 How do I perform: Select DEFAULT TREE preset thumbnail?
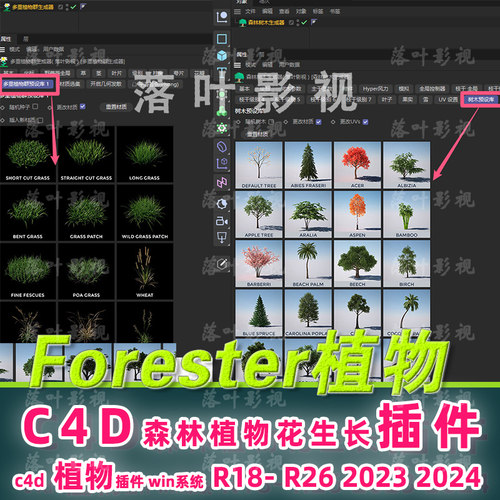[259, 165]
